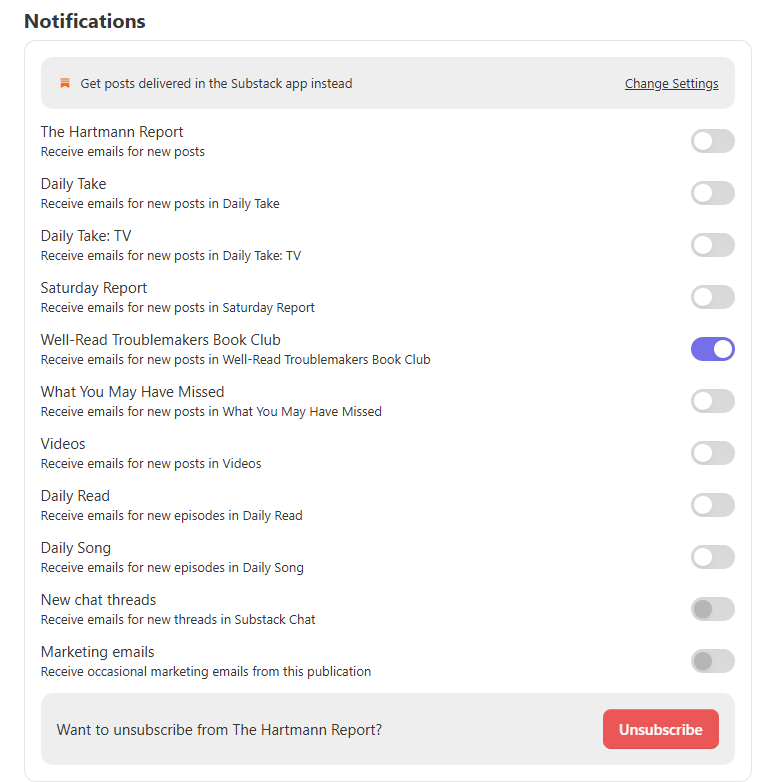763x782 pixels.
Task: Open the Change Settings link
Action: pyautogui.click(x=671, y=83)
